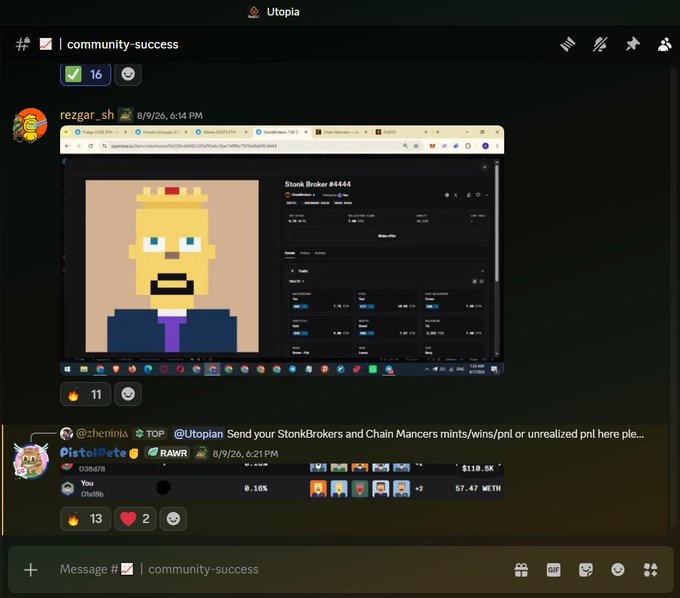Click the 8/9/26, 6:14 PM timestamp
This screenshot has width=680, height=598.
click(170, 116)
